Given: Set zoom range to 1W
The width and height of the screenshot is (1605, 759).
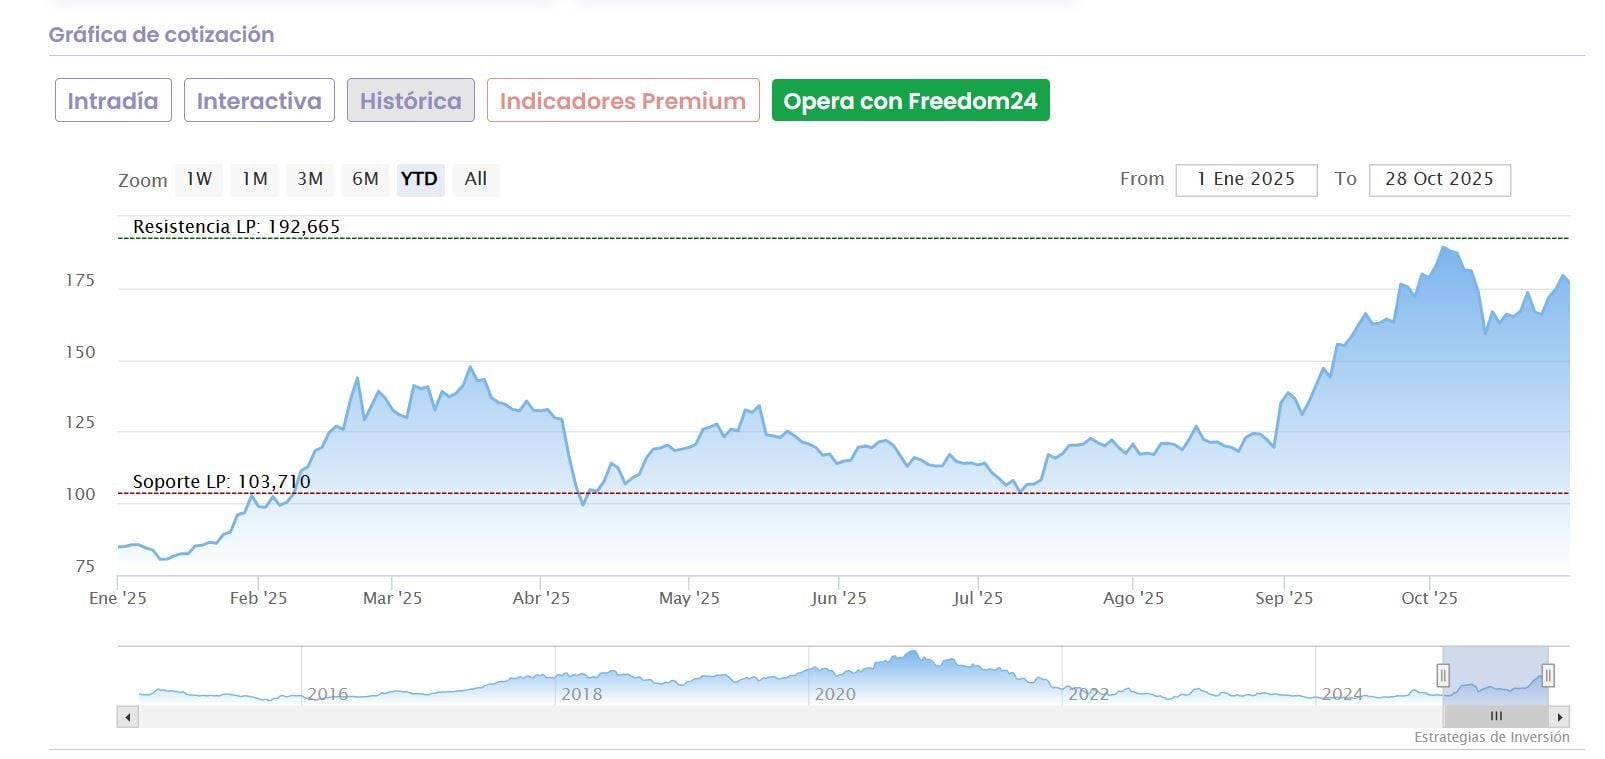Looking at the screenshot, I should 199,179.
